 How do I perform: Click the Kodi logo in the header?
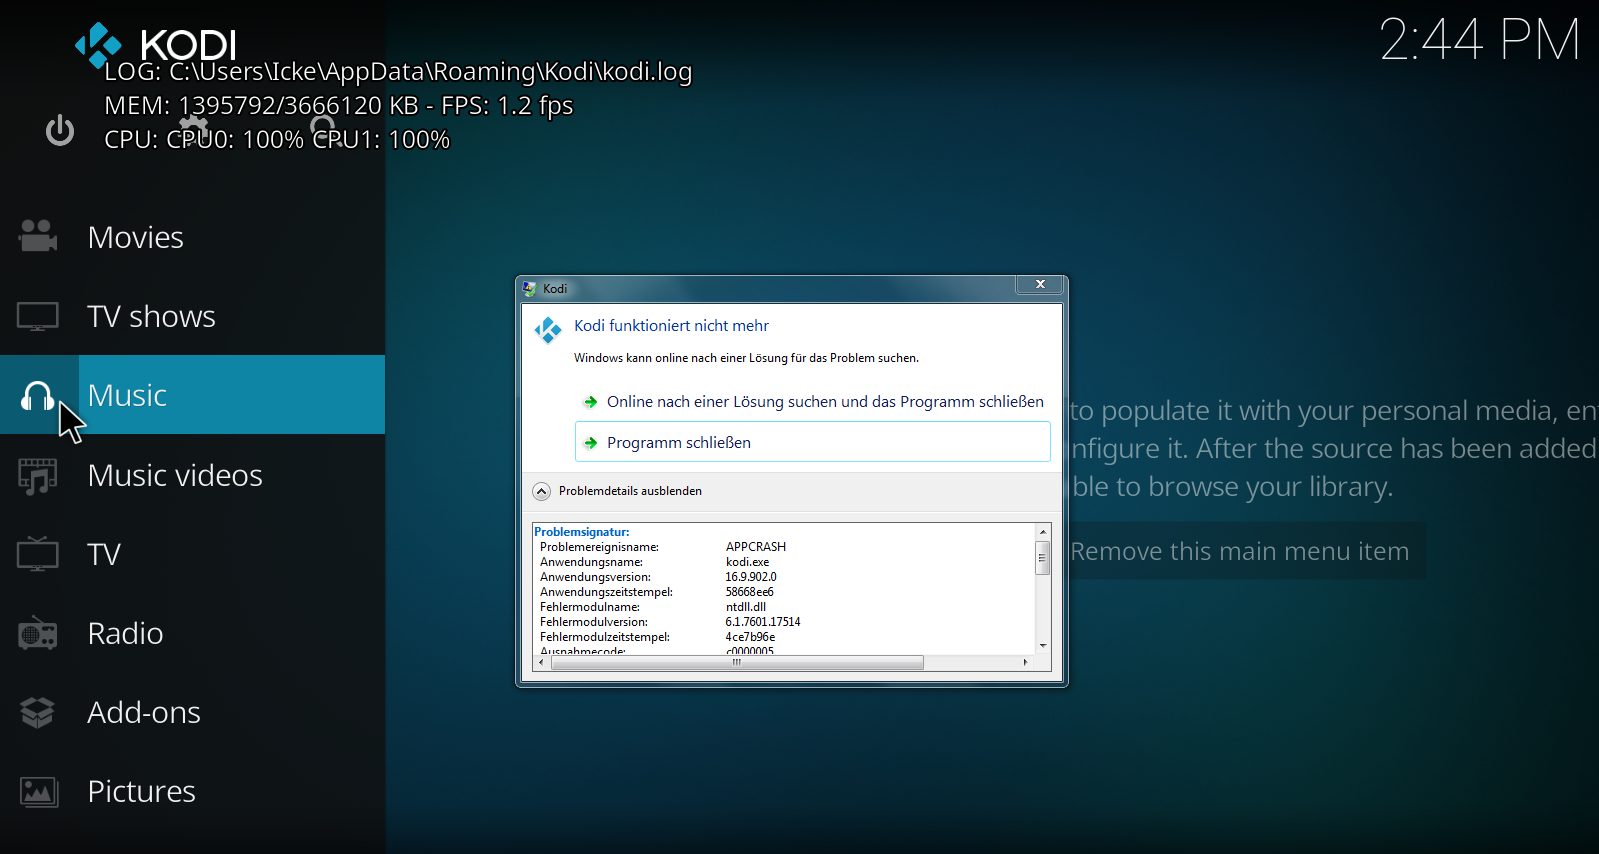click(x=155, y=46)
